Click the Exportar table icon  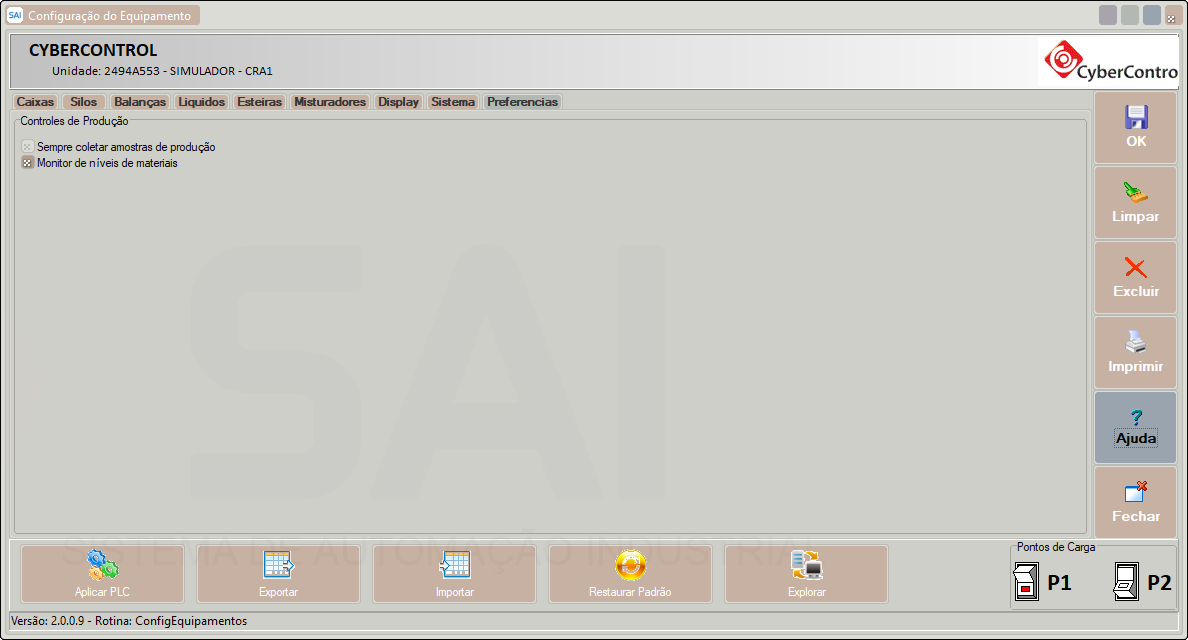click(278, 566)
